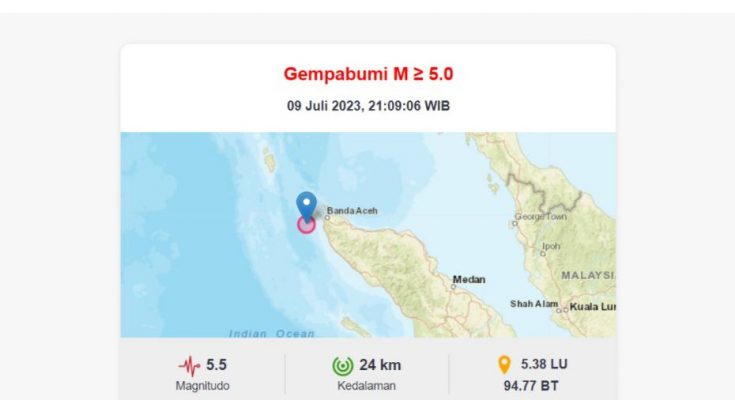Viewport: 735px width, 400px height.
Task: Click the green depth ripple icon
Action: point(343,366)
